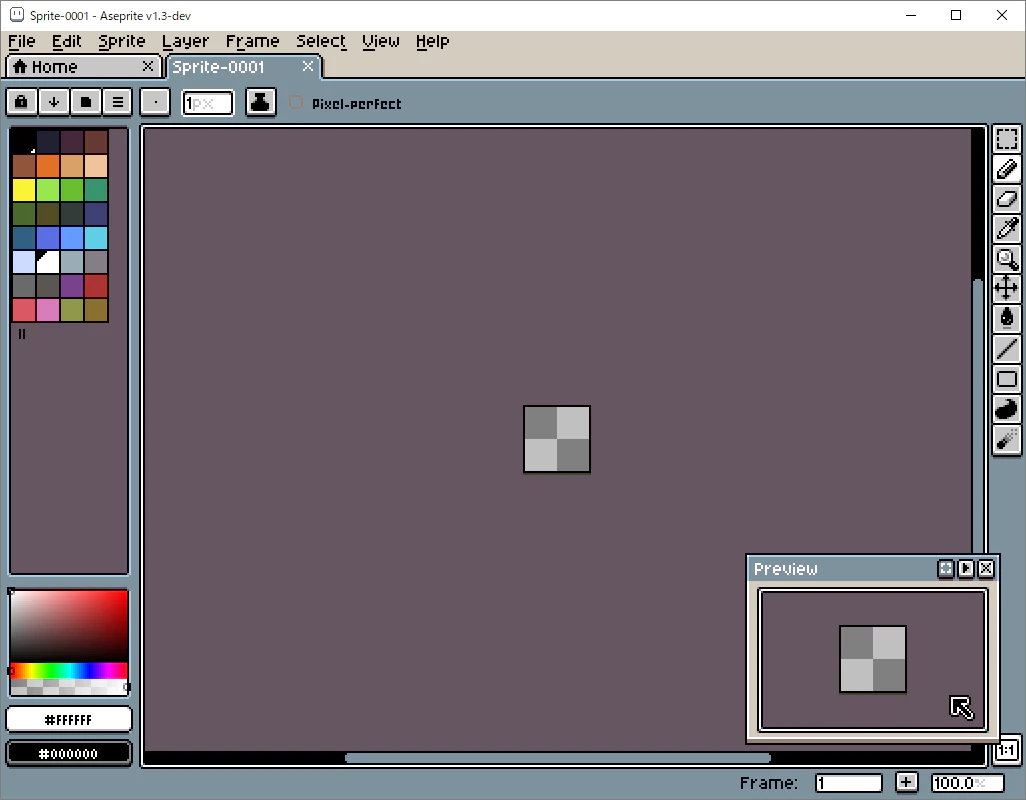Open the View menu
The image size is (1026, 800).
(381, 41)
